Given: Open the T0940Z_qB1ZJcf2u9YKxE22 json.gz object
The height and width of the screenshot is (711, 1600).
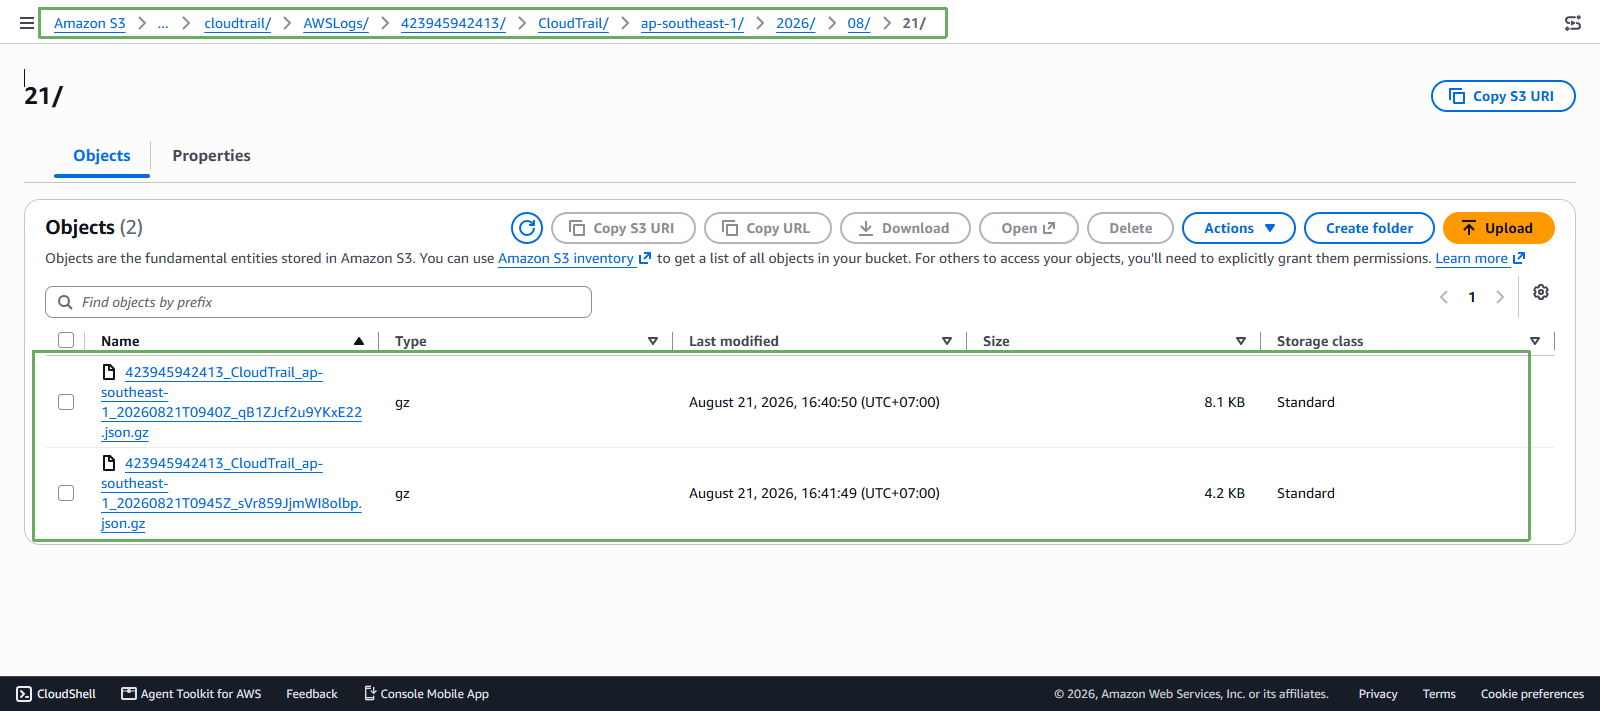Looking at the screenshot, I should click(x=232, y=402).
